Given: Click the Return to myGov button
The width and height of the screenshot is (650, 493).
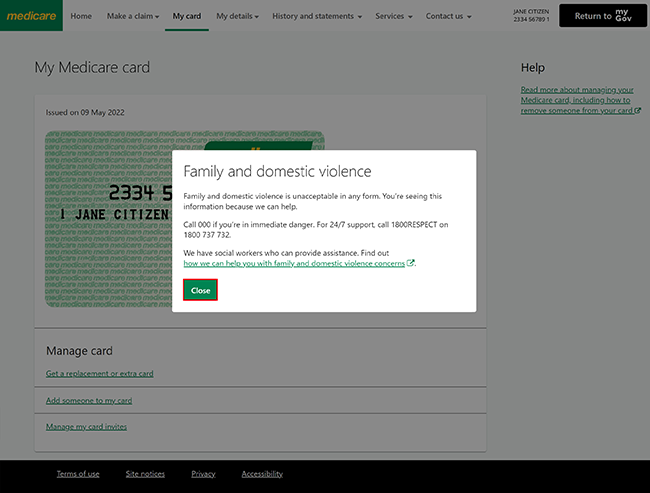Looking at the screenshot, I should click(603, 16).
